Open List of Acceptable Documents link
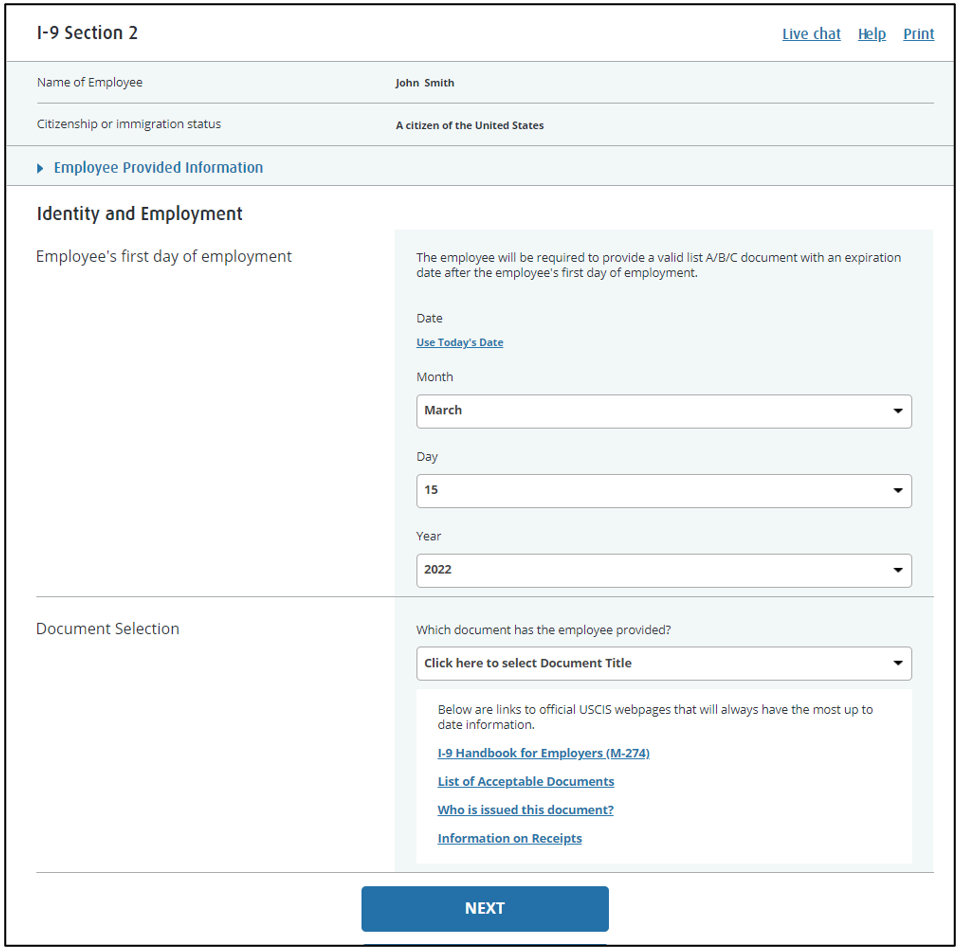960x952 pixels. click(x=525, y=782)
